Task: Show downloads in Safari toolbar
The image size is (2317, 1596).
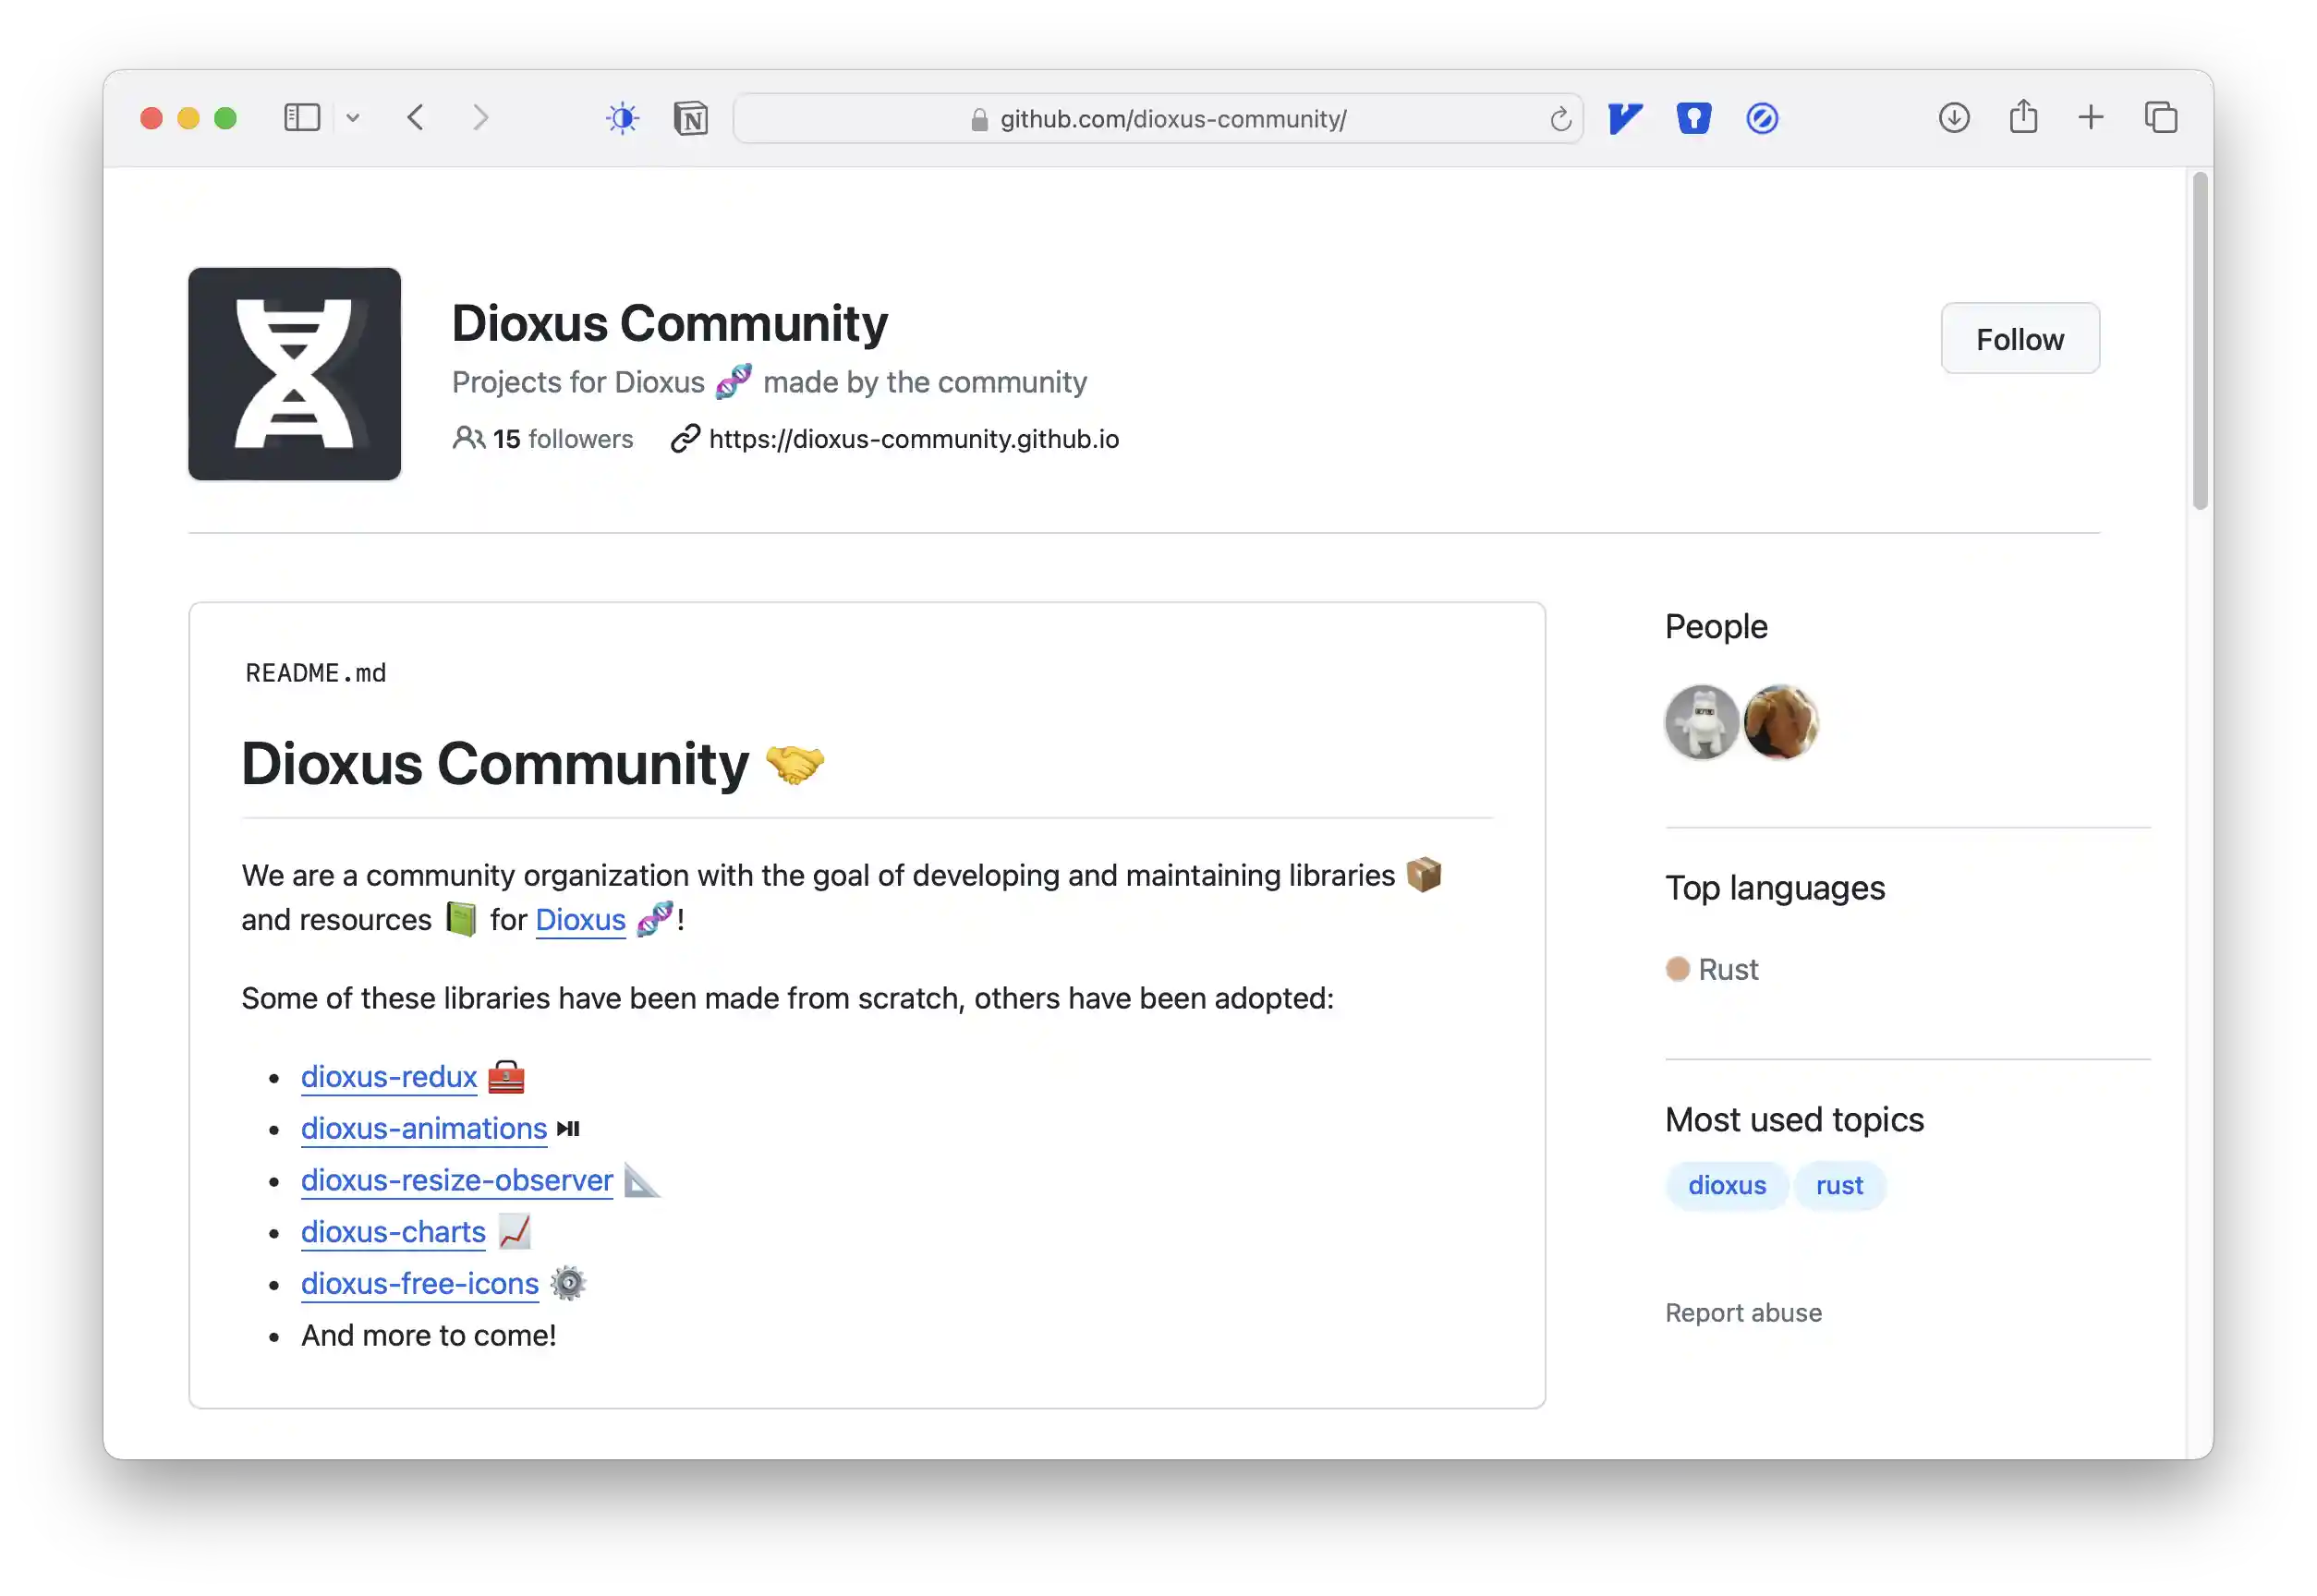Action: coord(1953,118)
